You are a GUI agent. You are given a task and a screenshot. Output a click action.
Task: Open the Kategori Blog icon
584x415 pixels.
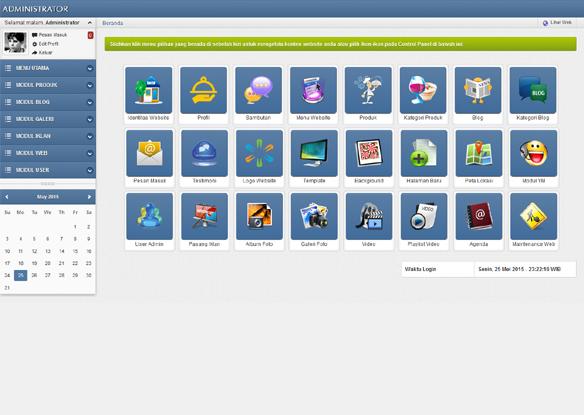point(533,91)
